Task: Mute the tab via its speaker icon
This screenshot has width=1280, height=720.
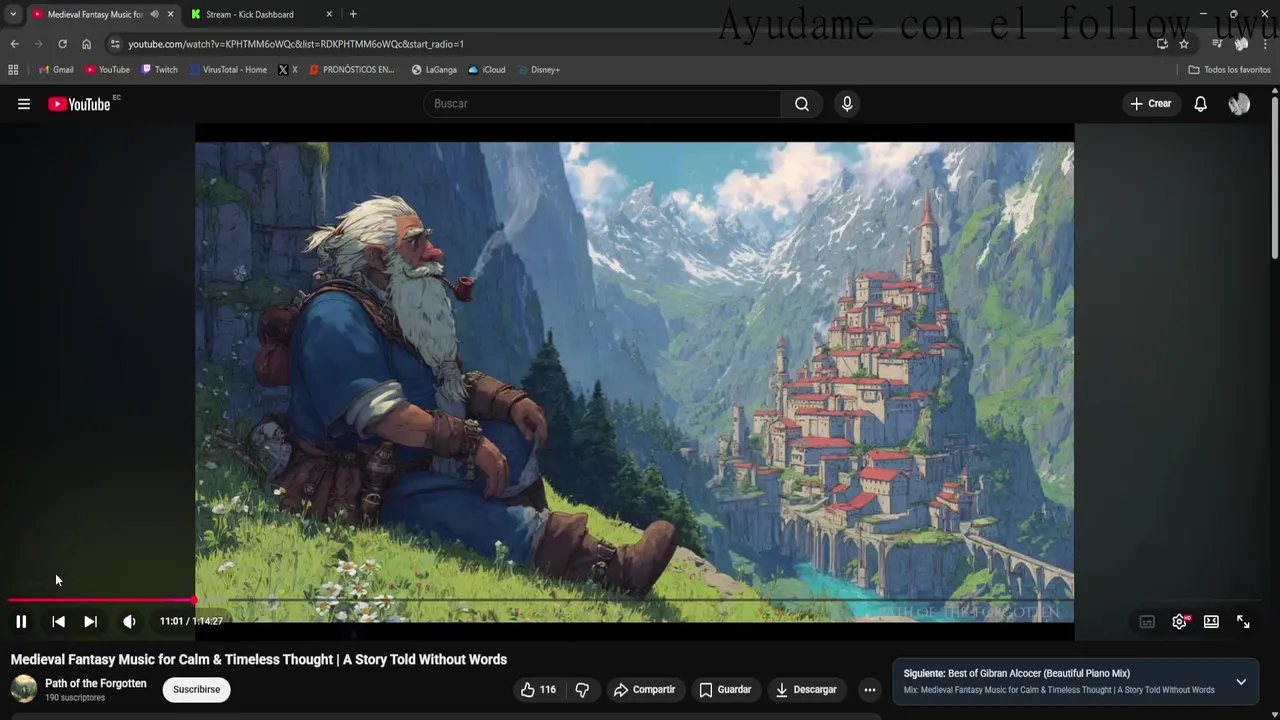Action: click(154, 14)
